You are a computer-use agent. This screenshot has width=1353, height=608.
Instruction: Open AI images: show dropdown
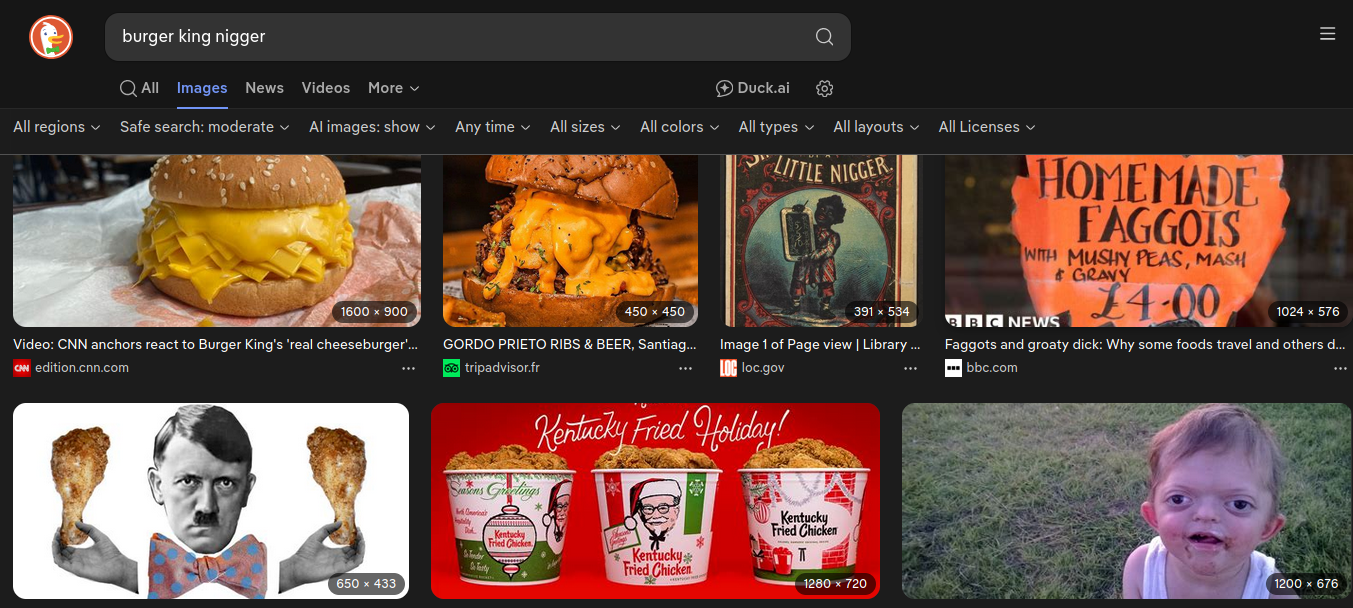(x=372, y=127)
